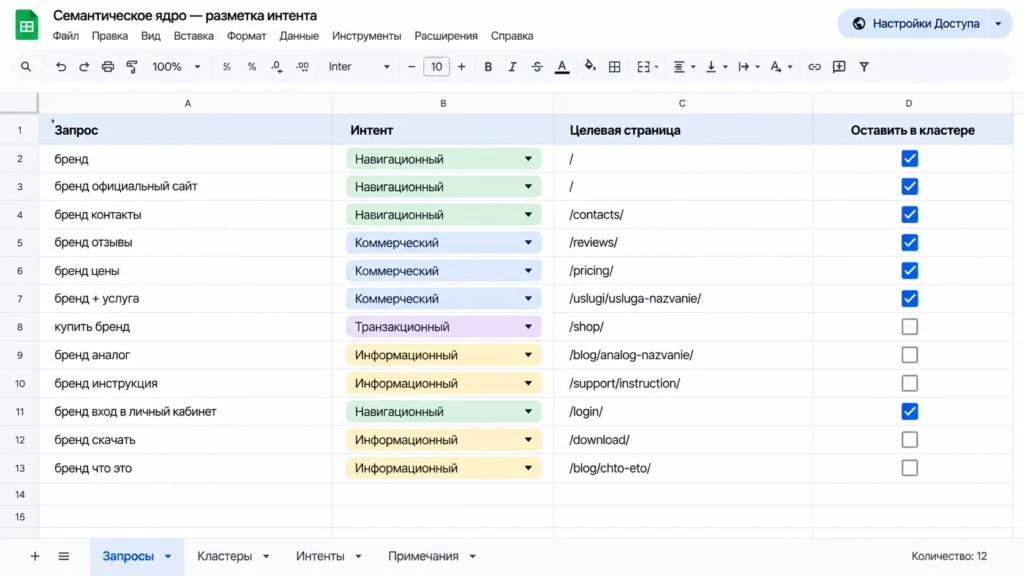Switch to the Интенты sheet tab
The image size is (1024, 576).
coord(320,556)
